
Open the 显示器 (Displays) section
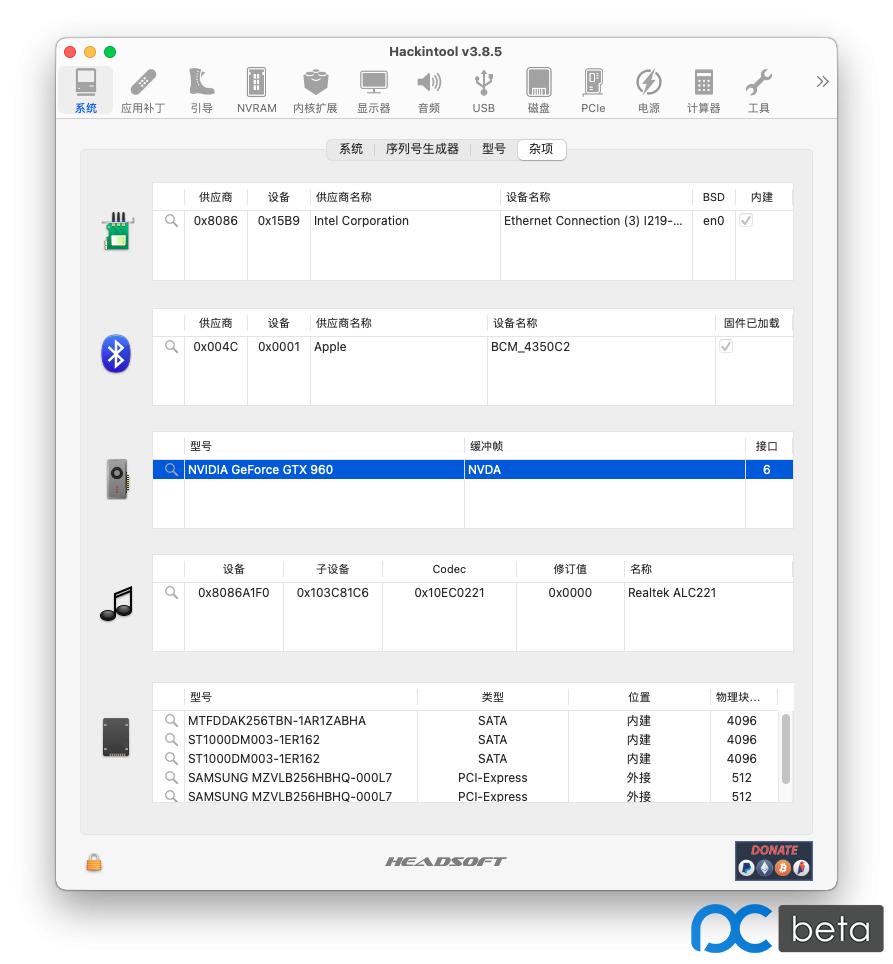pyautogui.click(x=373, y=90)
